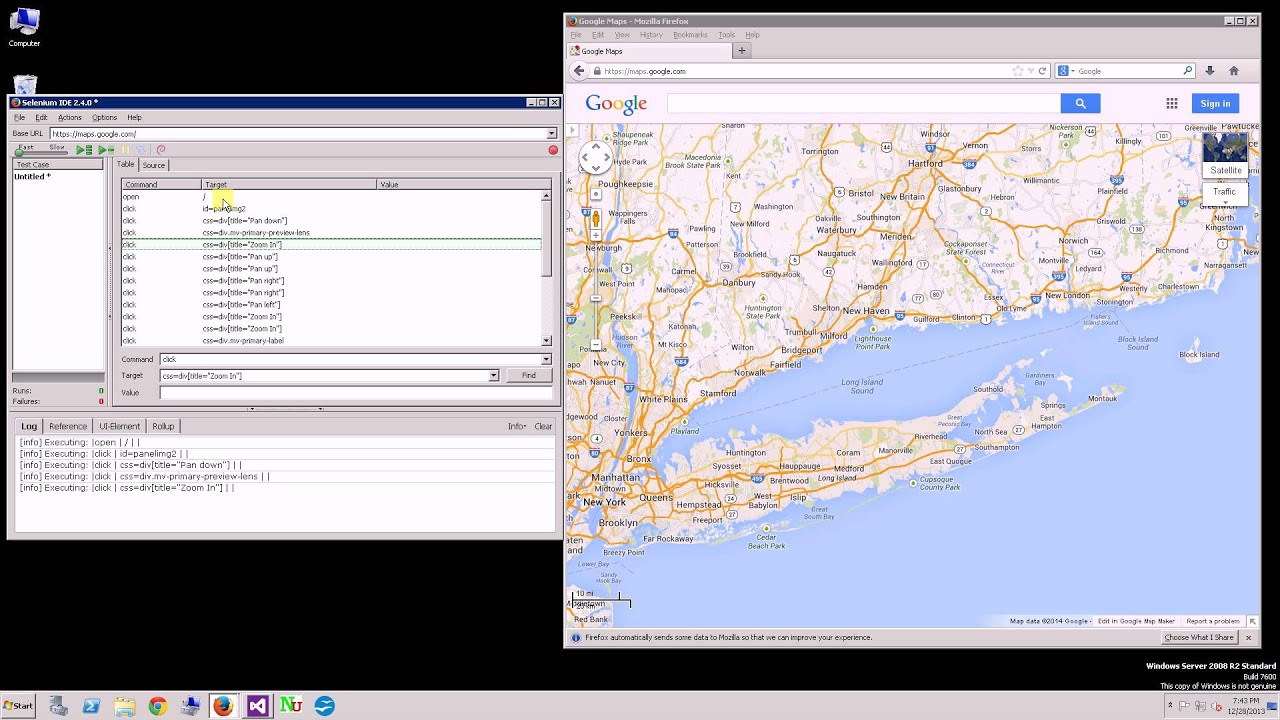Screen dimensions: 1280x720
Task: Select the mv-primary-label click row
Action: click(x=332, y=340)
